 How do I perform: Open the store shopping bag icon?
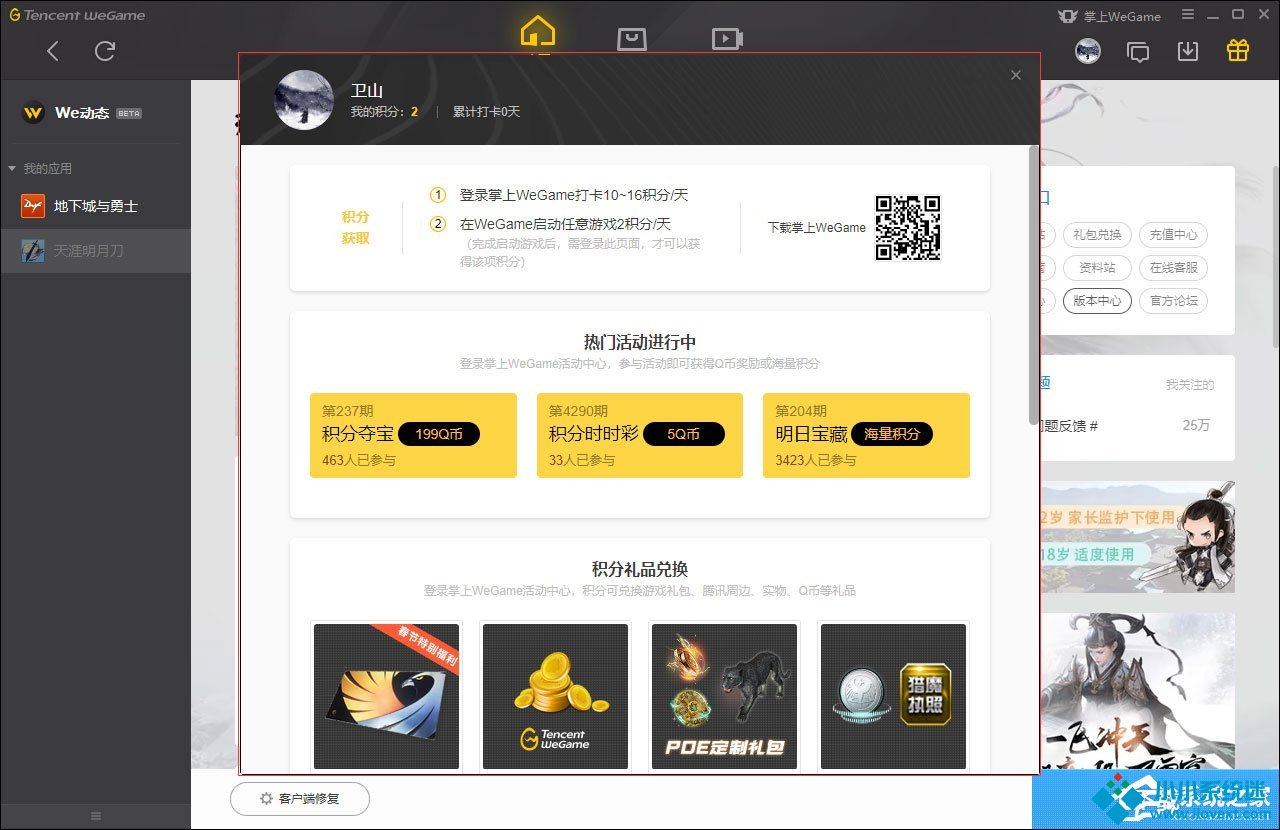pos(631,39)
